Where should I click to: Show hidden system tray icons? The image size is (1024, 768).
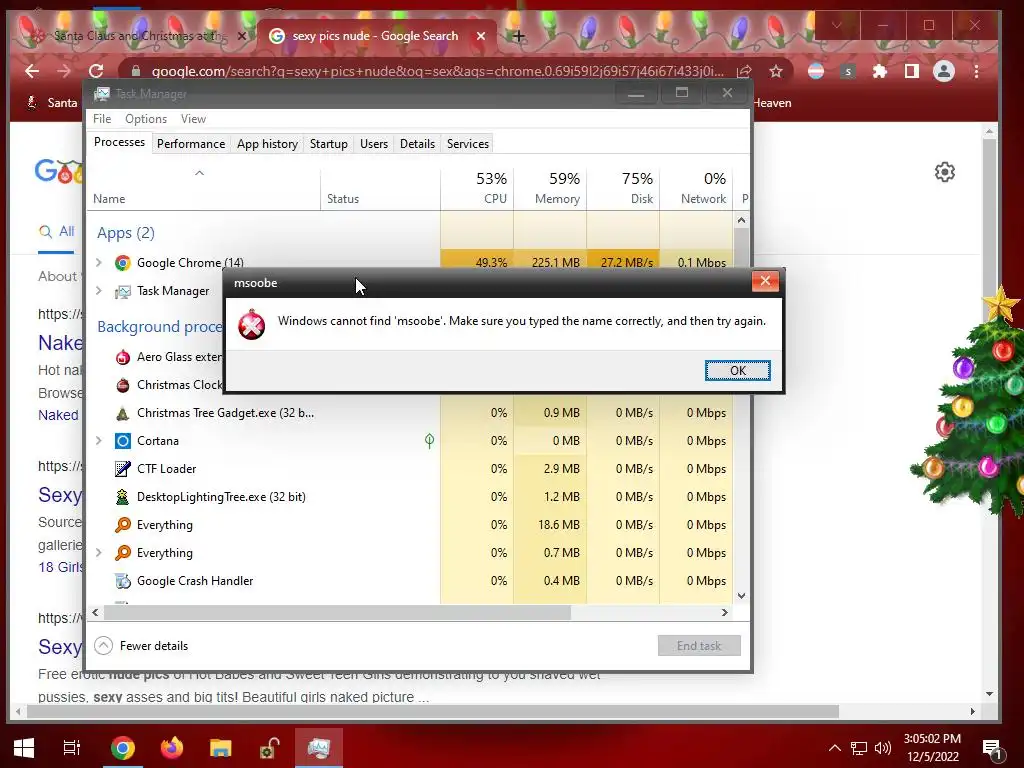point(835,748)
